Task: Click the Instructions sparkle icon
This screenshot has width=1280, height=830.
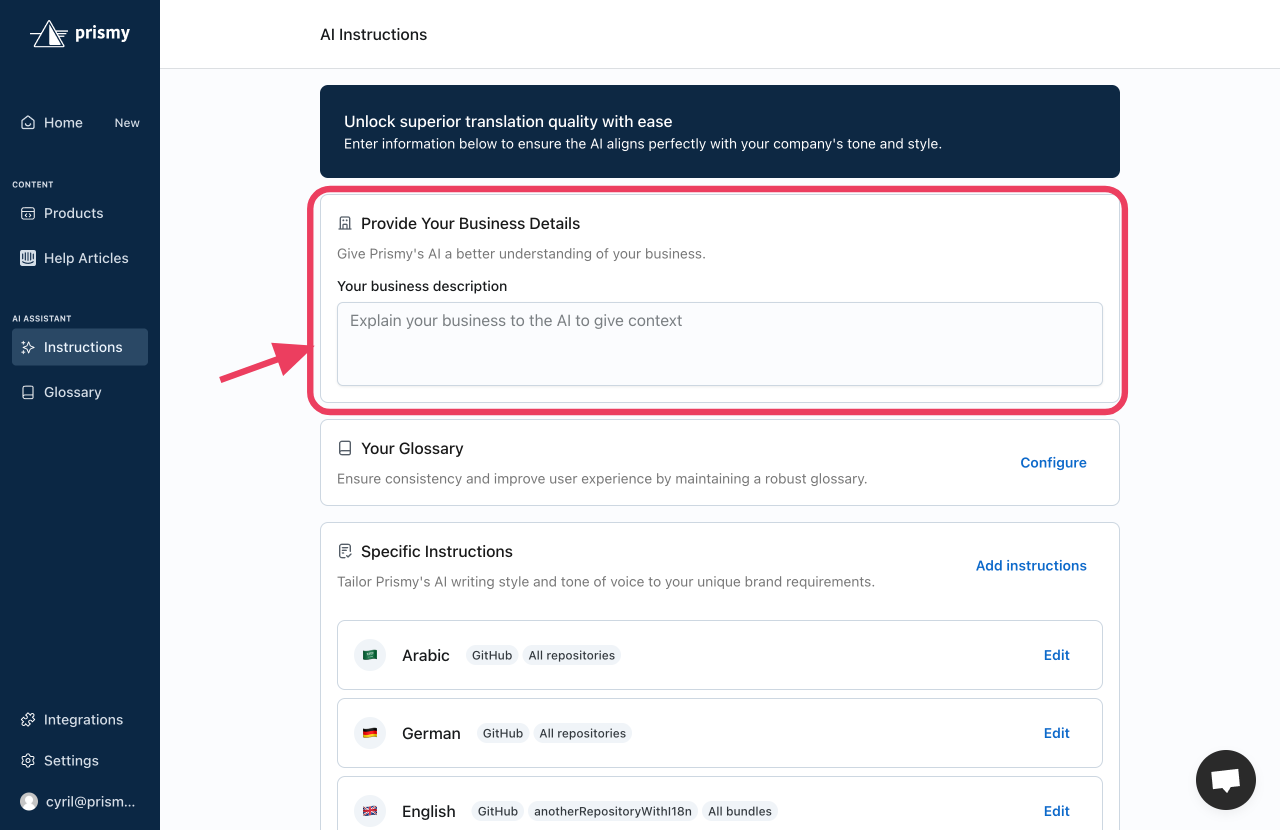Action: (x=28, y=347)
